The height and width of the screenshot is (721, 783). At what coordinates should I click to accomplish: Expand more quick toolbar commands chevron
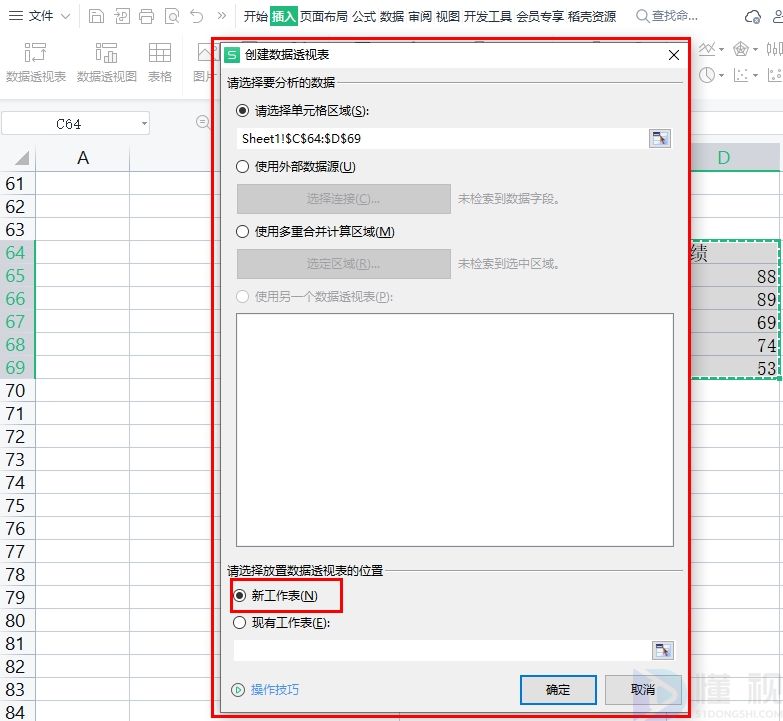pyautogui.click(x=222, y=16)
